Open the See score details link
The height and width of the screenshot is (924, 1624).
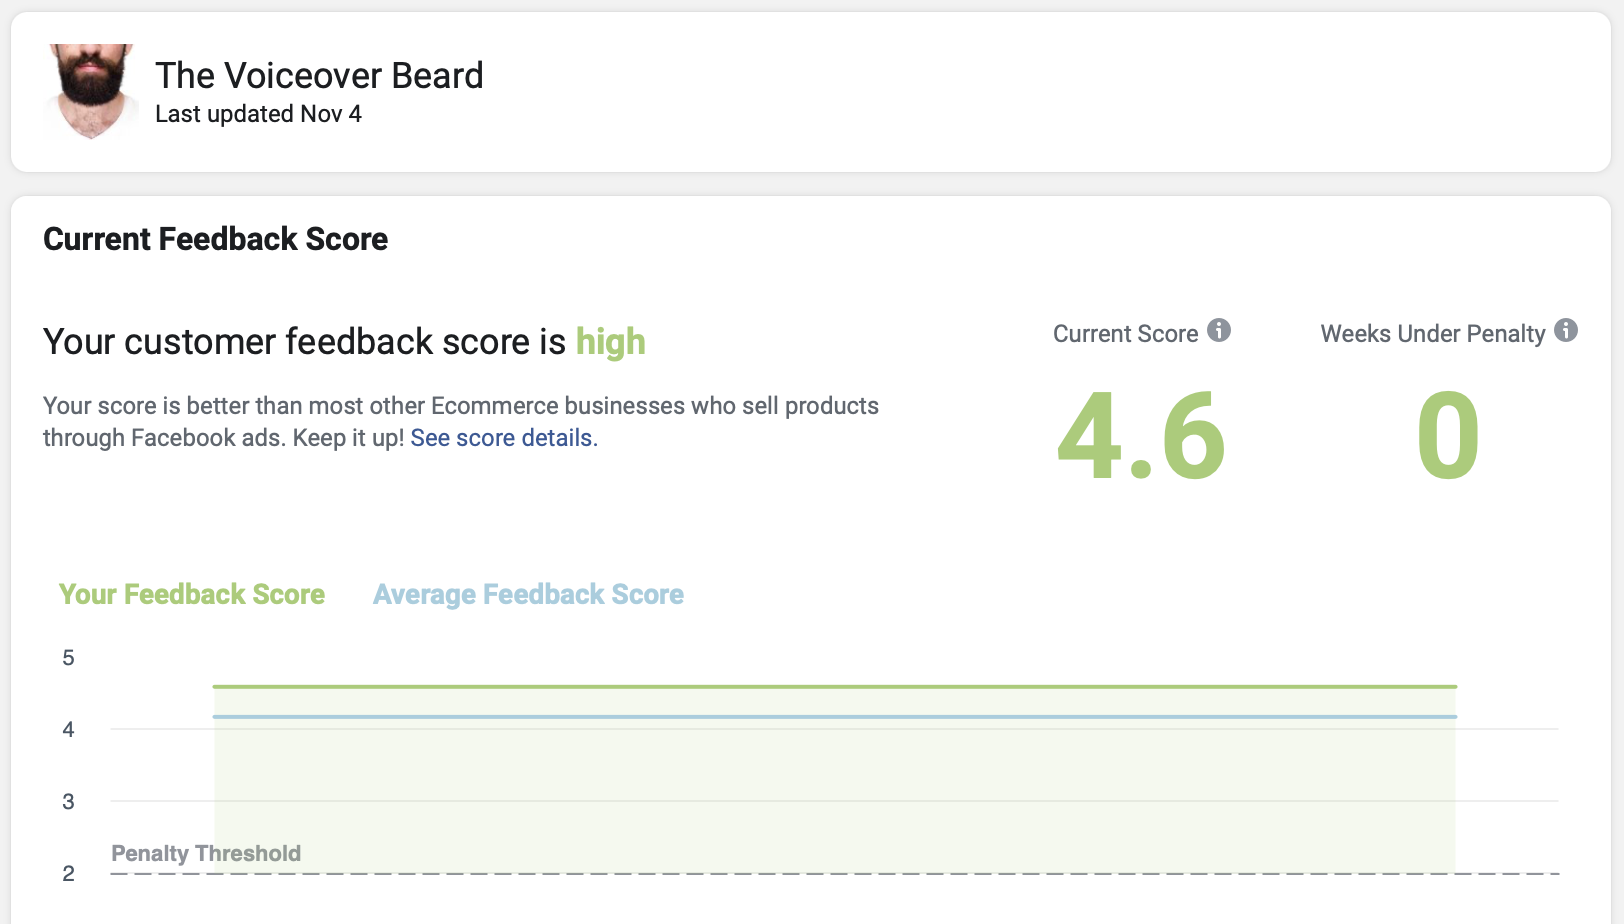(x=502, y=438)
